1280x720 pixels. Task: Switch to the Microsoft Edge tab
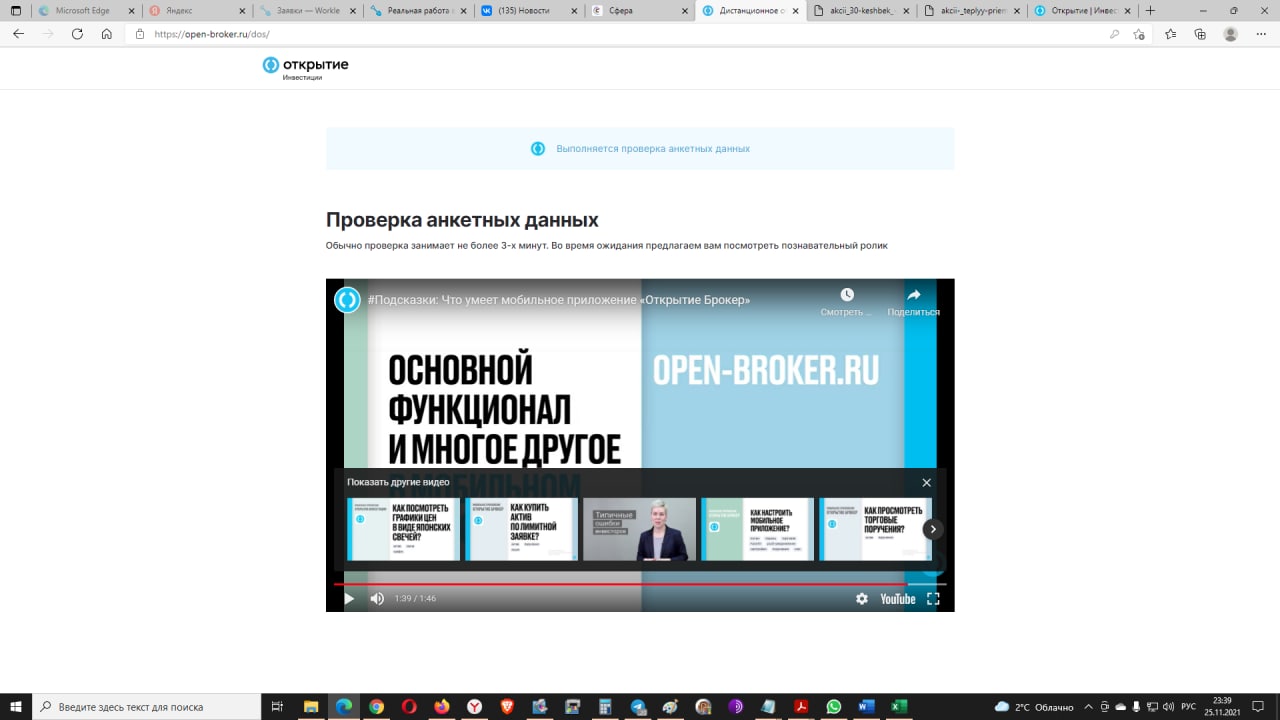tap(84, 10)
